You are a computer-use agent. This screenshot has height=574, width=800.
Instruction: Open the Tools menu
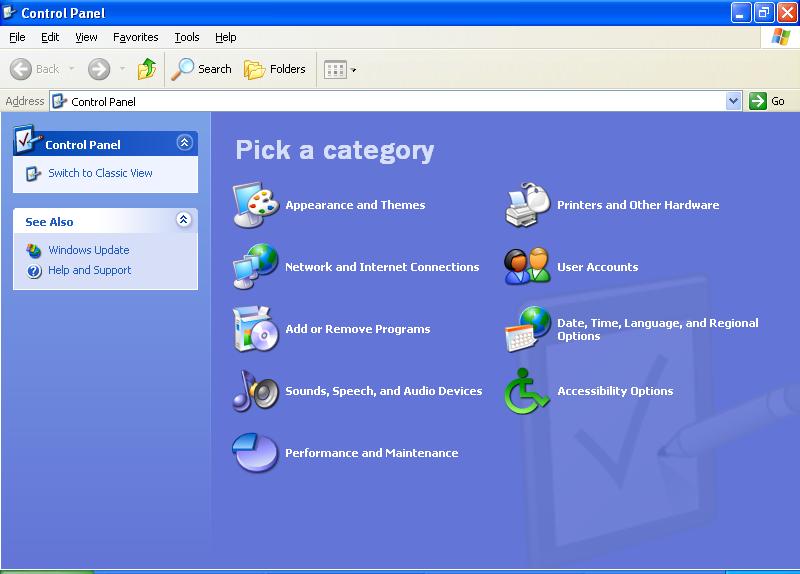click(187, 37)
